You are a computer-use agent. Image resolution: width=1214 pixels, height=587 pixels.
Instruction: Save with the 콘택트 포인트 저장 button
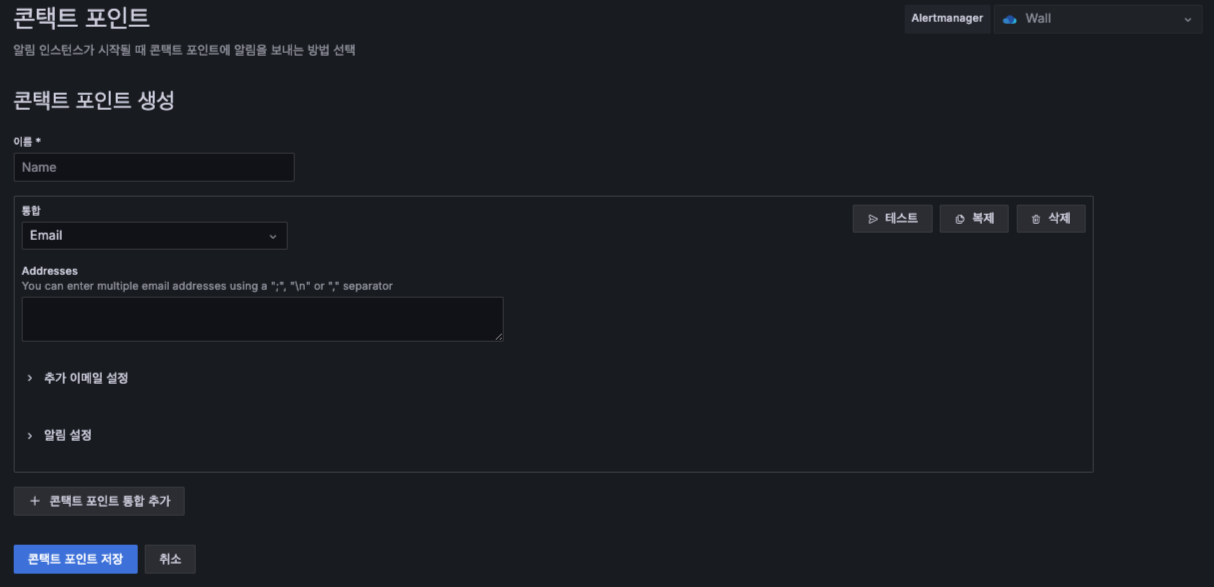[x=75, y=559]
